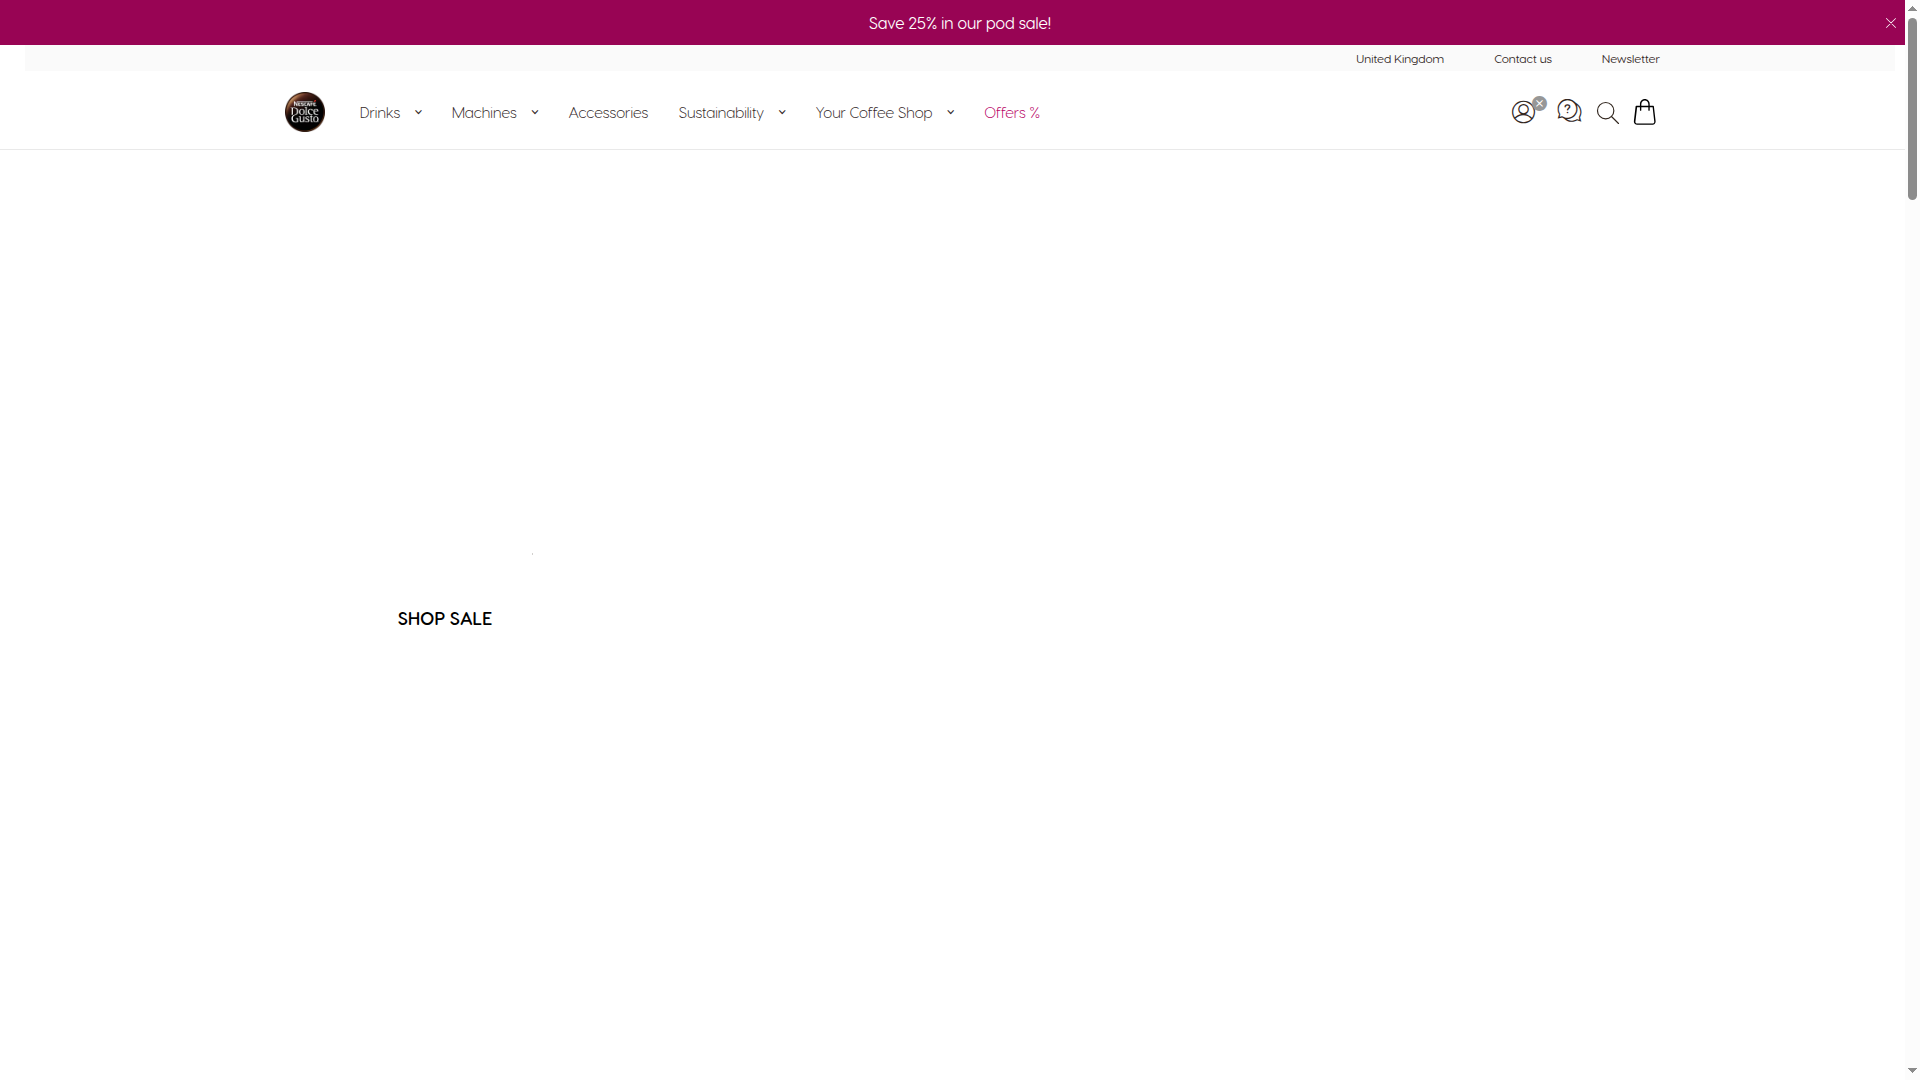
Task: Click the search magnifier icon
Action: pyautogui.click(x=1607, y=113)
